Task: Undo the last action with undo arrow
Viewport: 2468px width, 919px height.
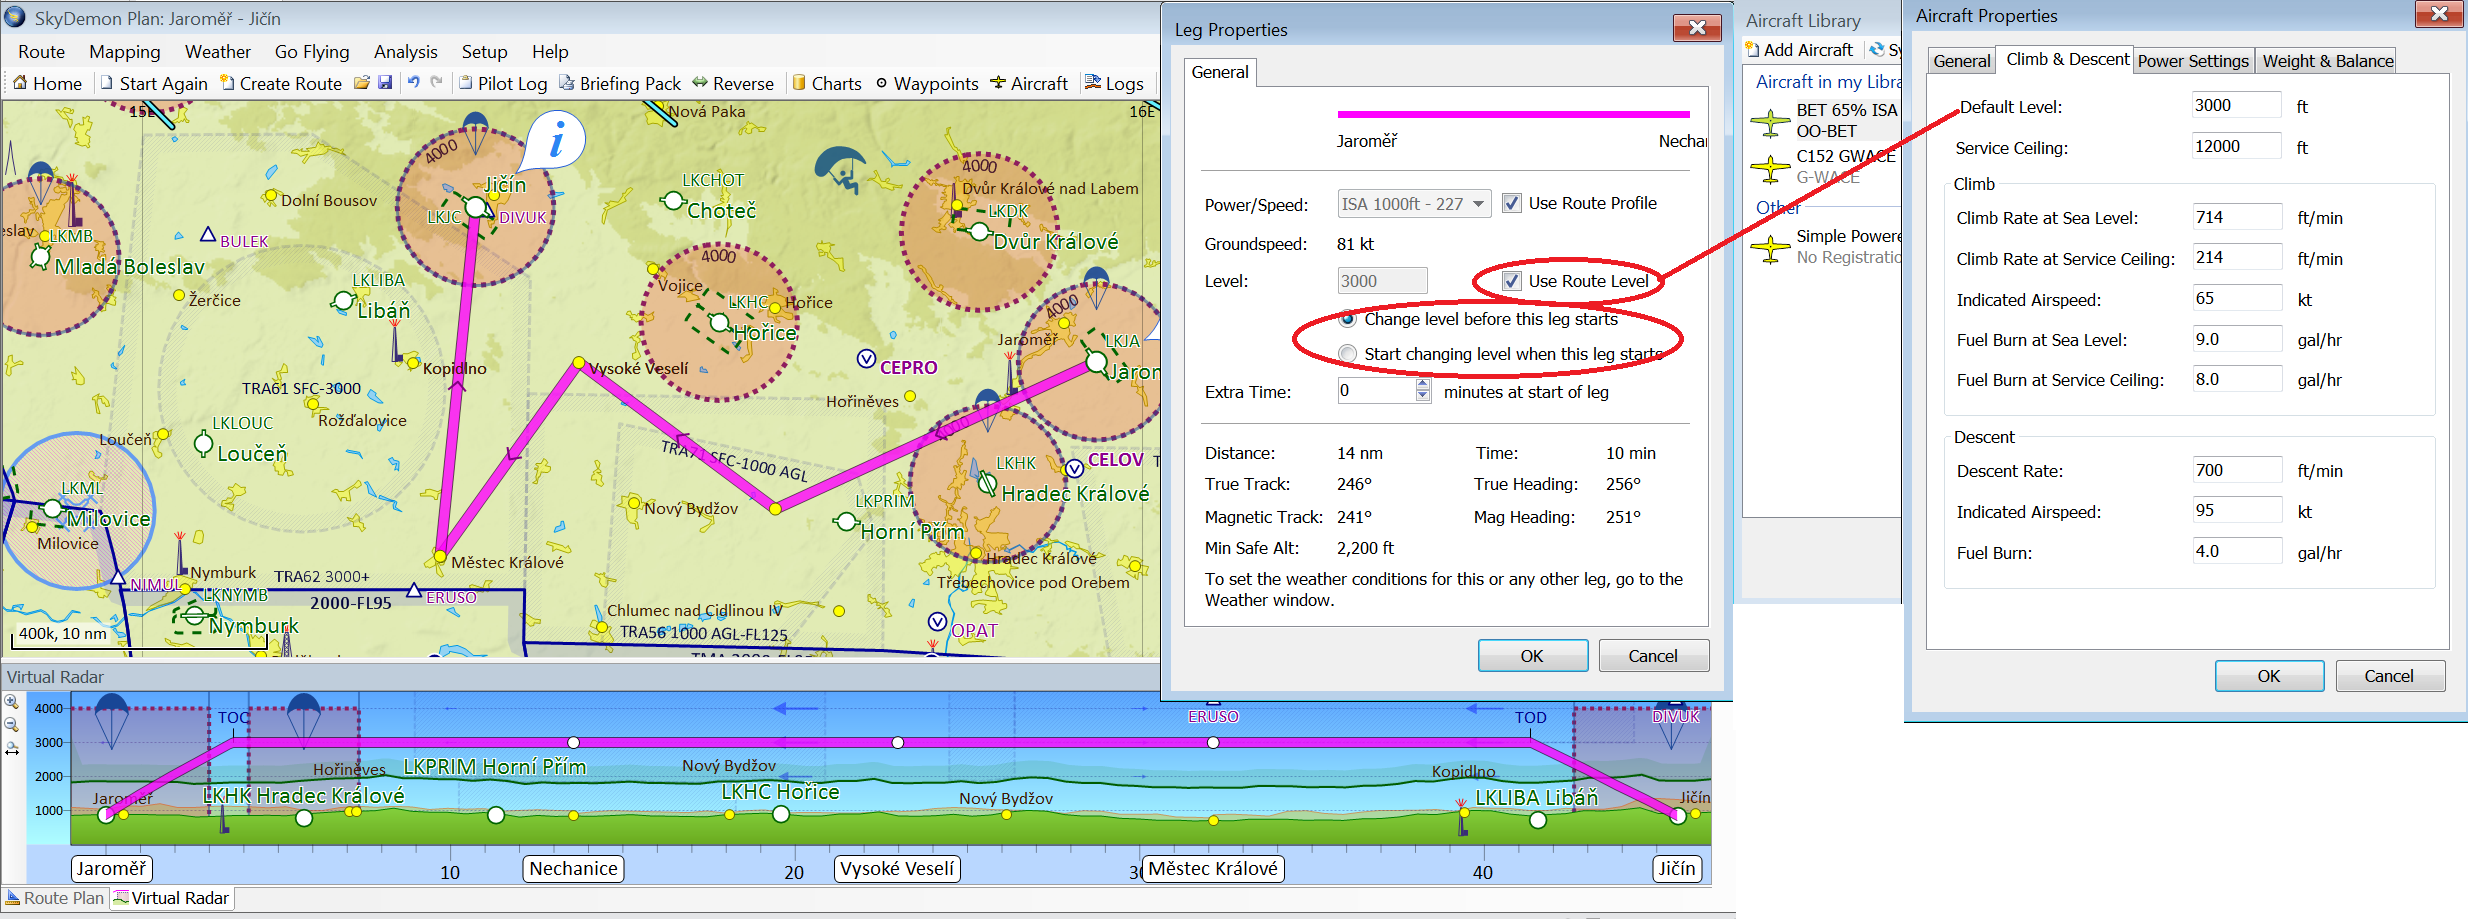Action: pos(413,83)
